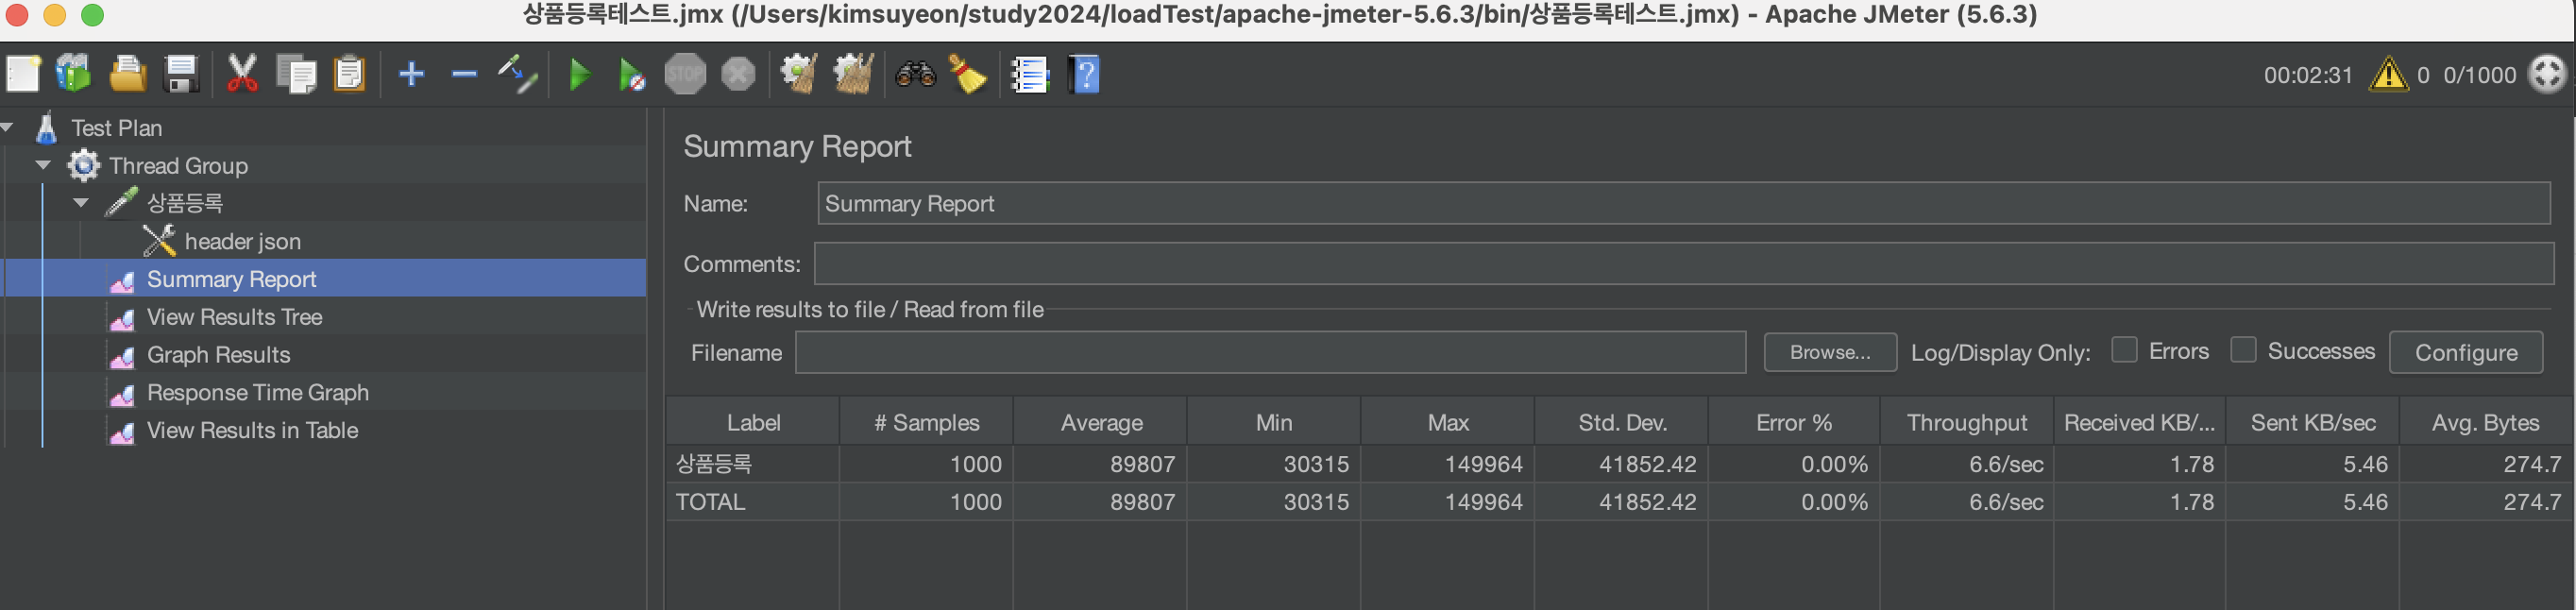2576x610 pixels.
Task: Click the Std. Dev. column header
Action: click(x=1621, y=423)
